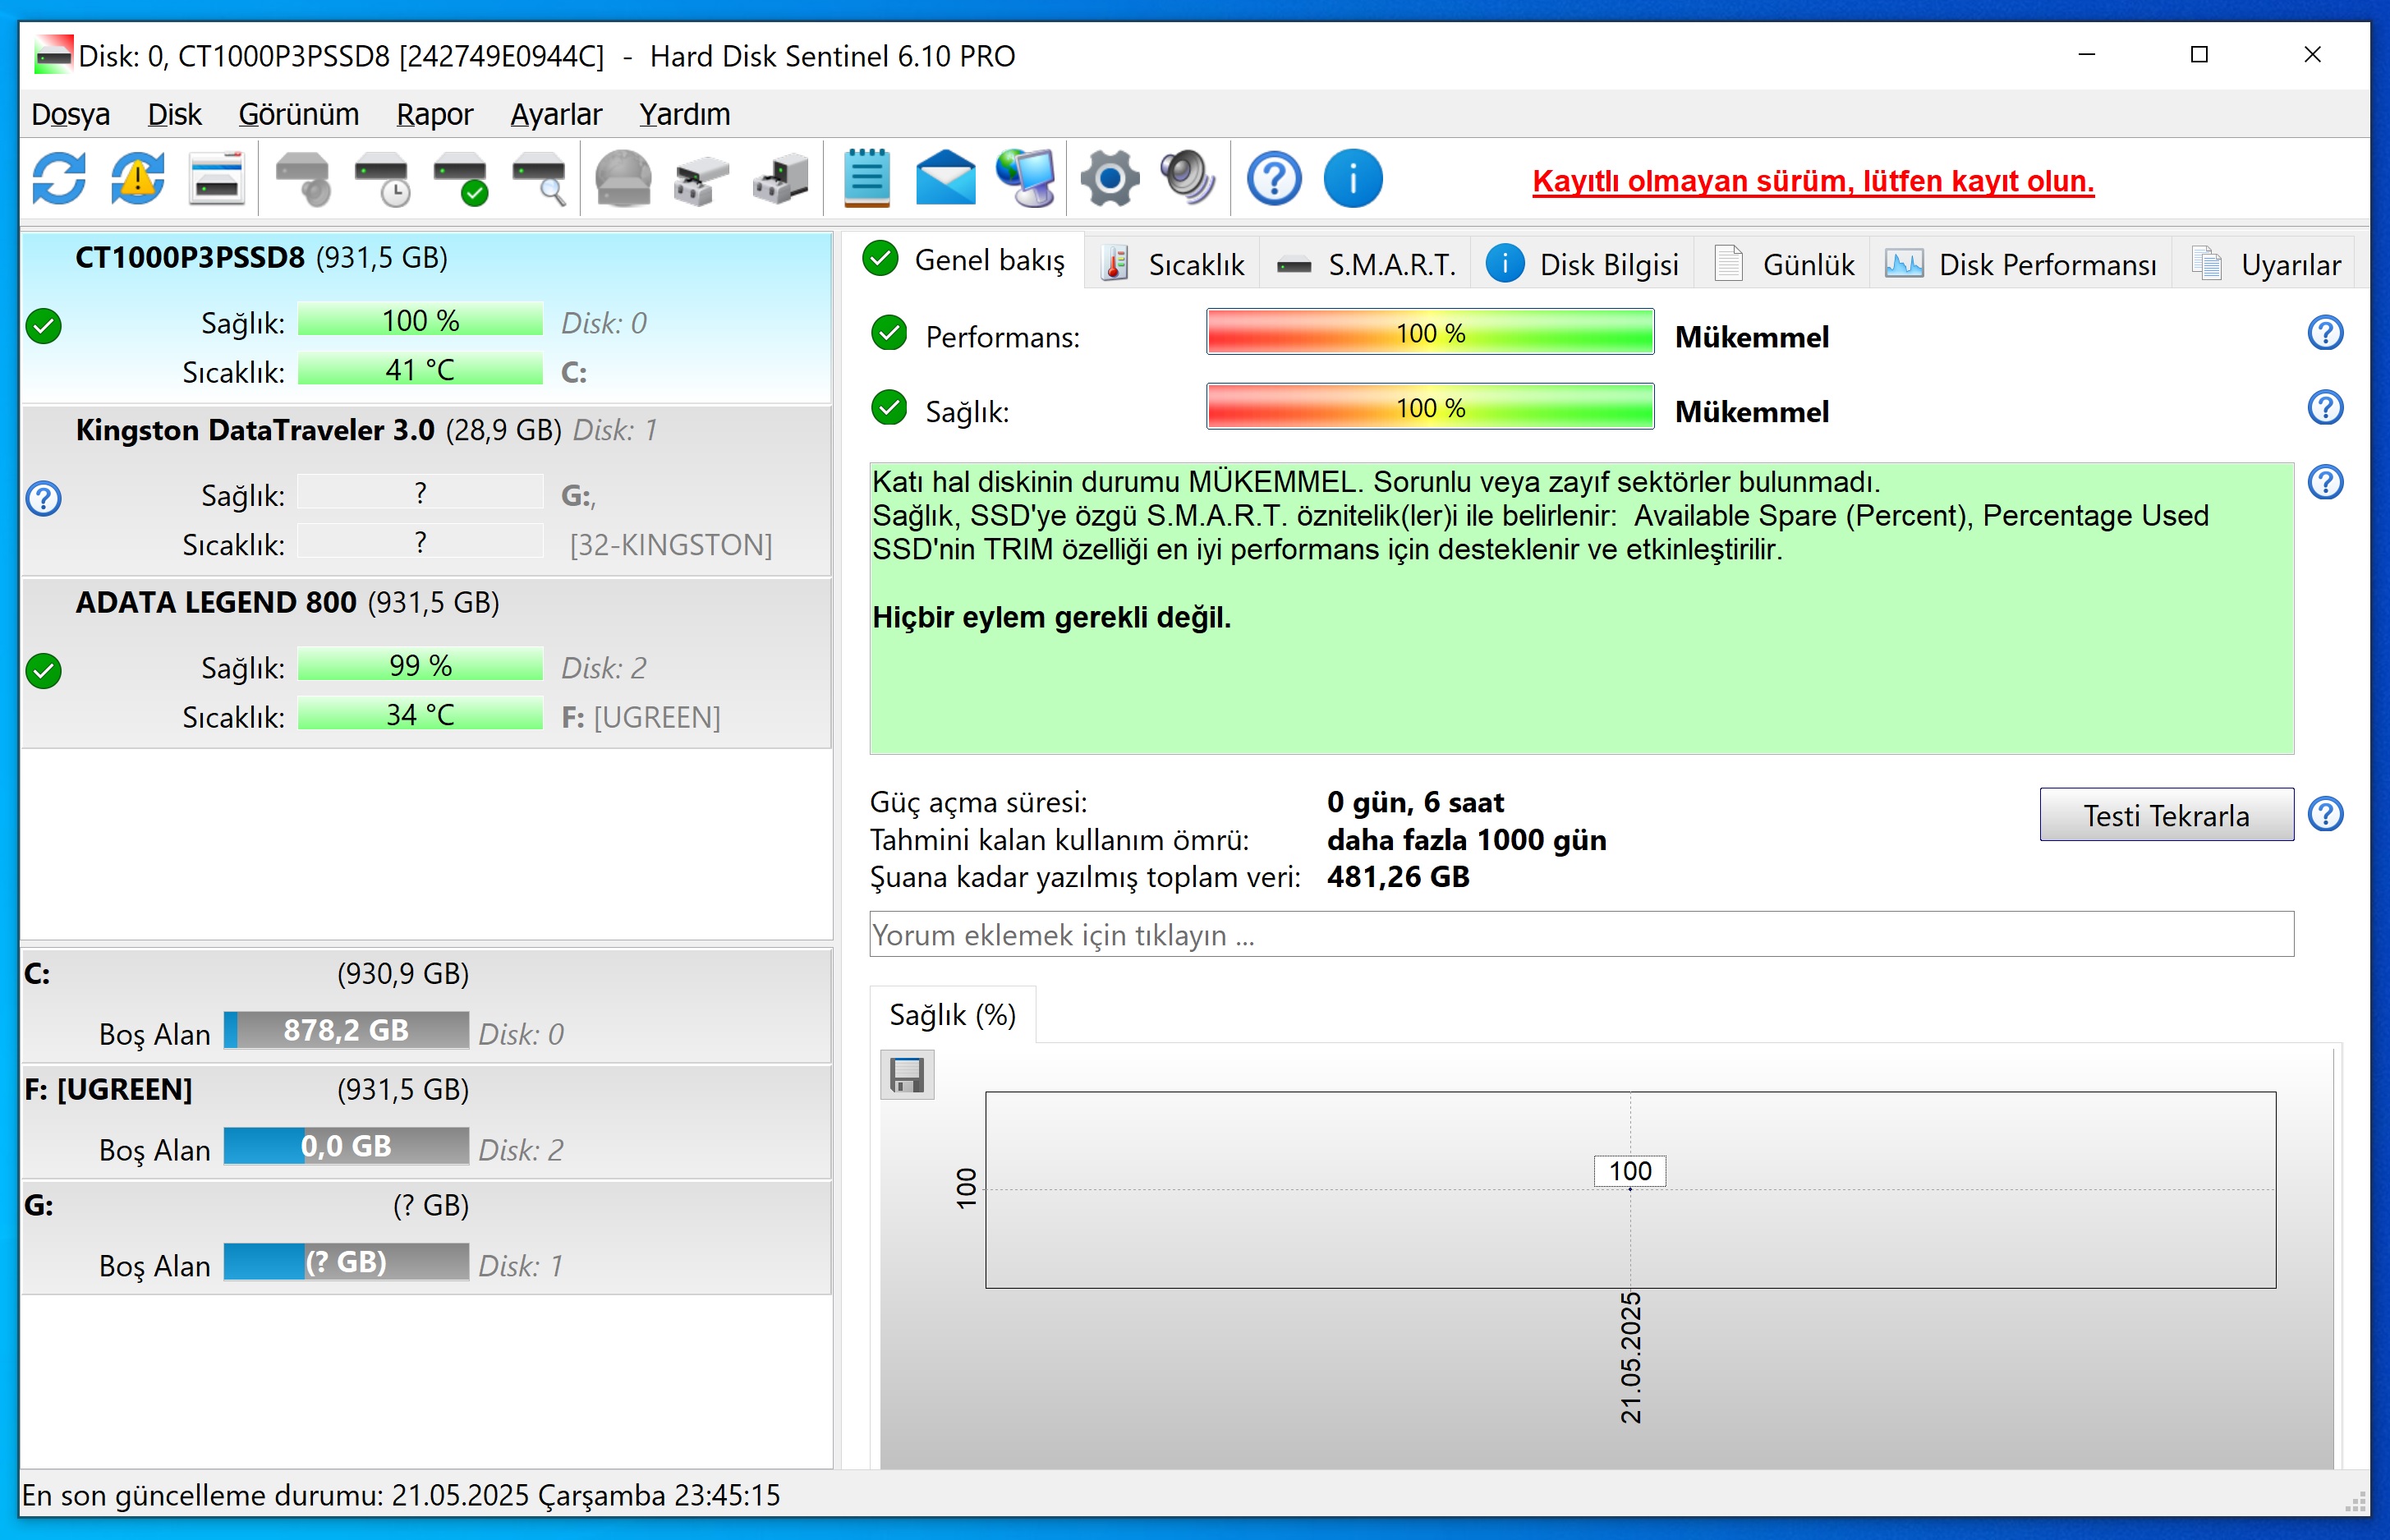Click the drive with magnifier toolbar icon
The width and height of the screenshot is (2390, 1540).
coord(540,180)
